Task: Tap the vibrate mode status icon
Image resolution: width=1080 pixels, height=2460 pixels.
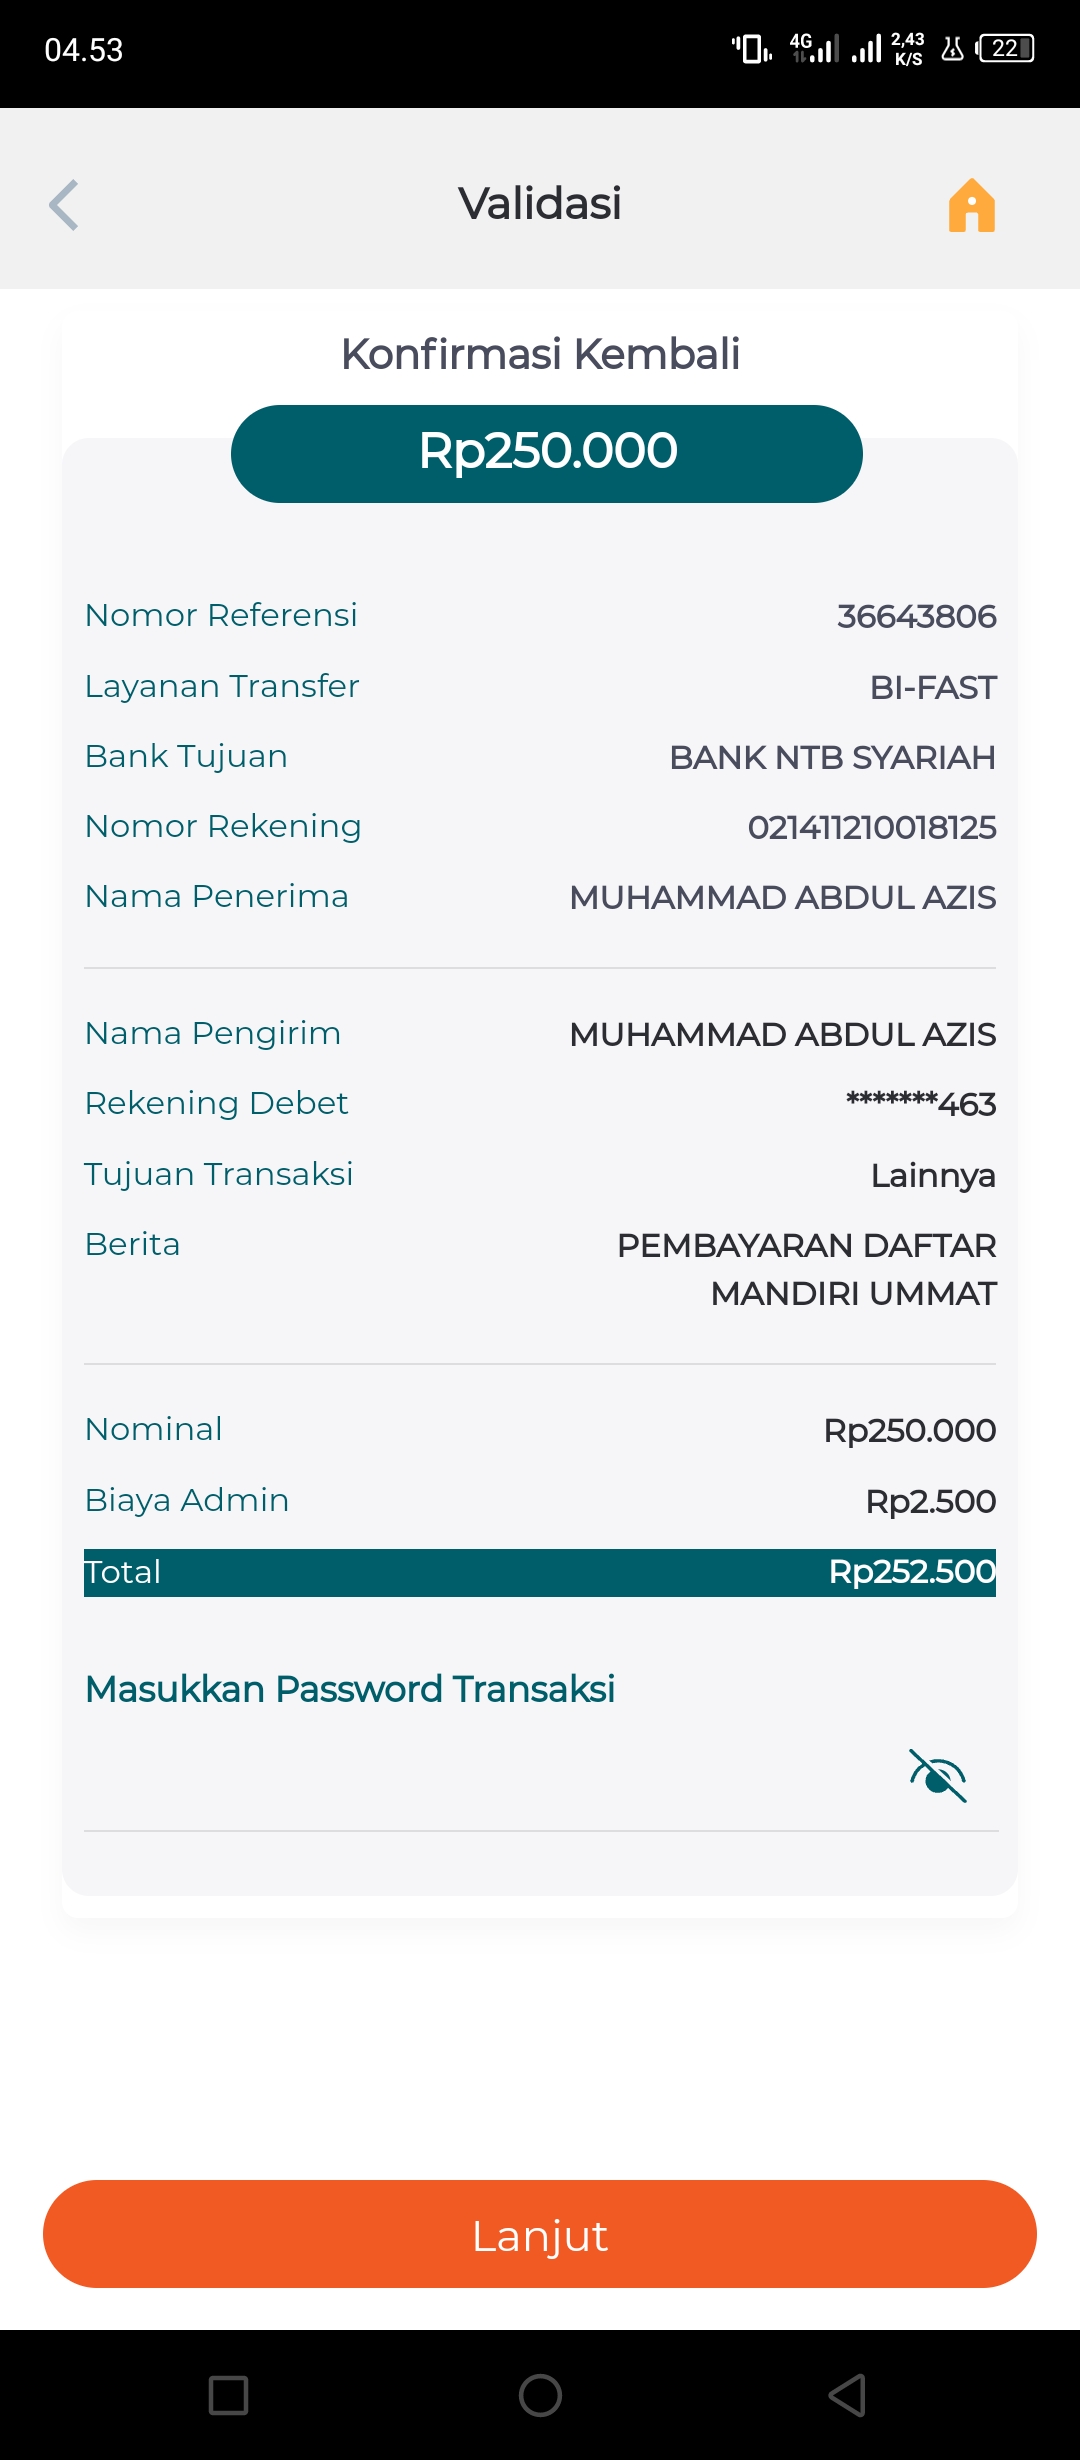Action: pos(751,48)
